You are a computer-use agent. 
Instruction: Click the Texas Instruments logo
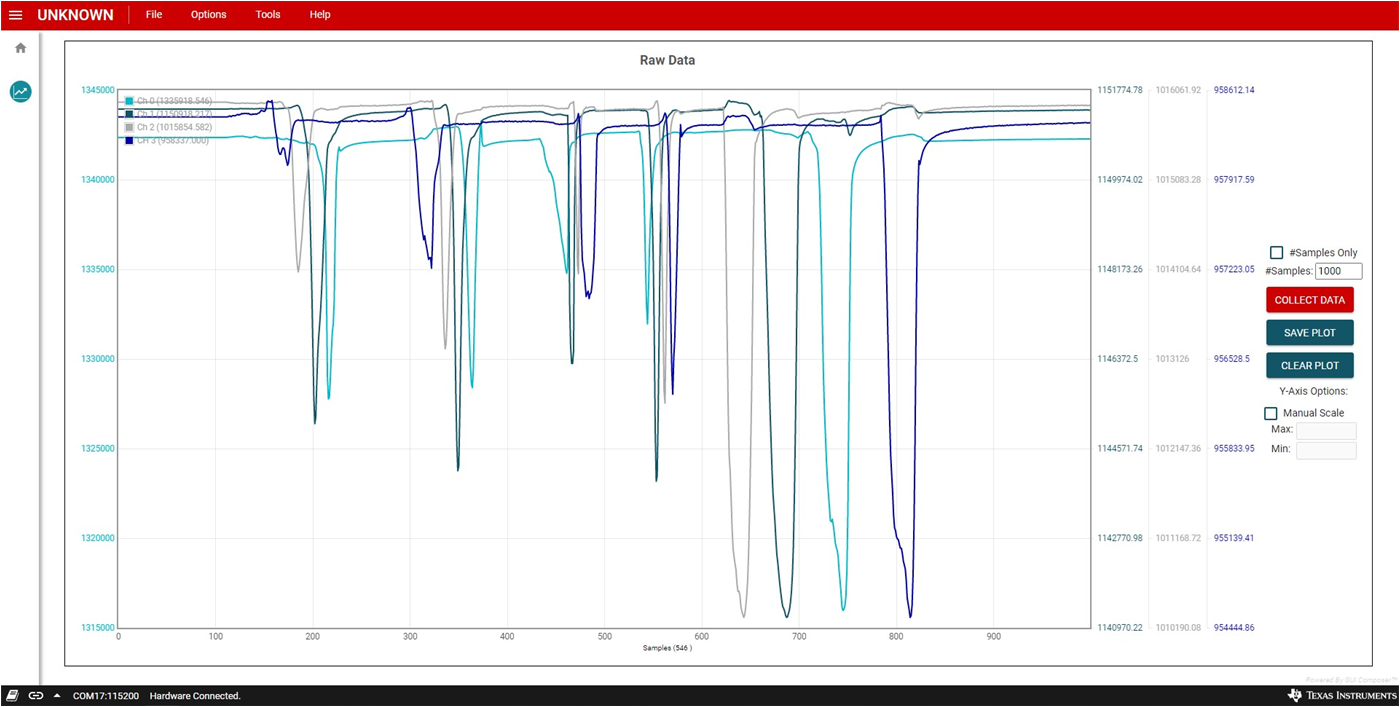click(x=1342, y=695)
